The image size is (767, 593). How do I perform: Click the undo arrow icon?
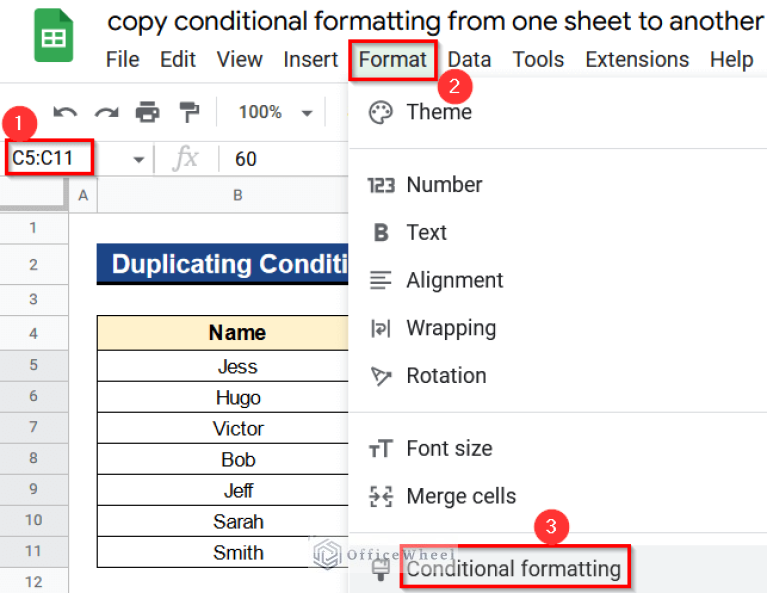pos(65,112)
